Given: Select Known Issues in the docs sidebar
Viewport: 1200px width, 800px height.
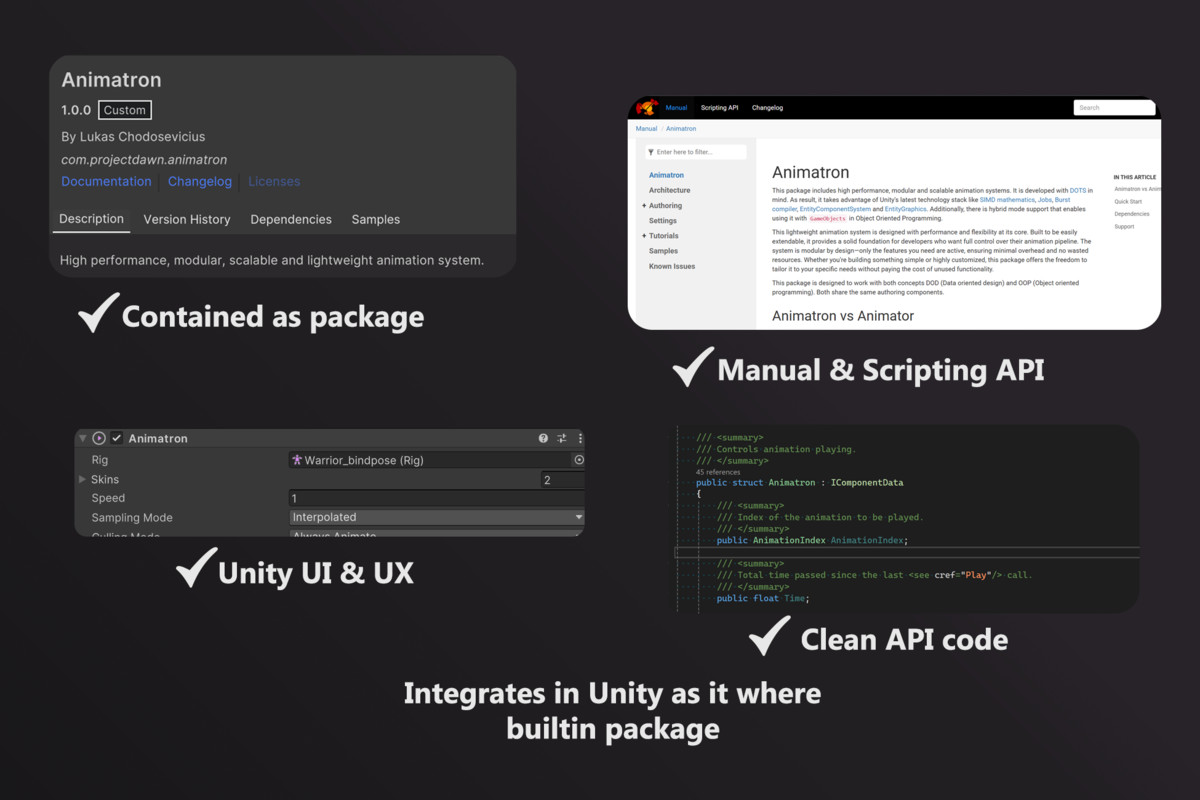Looking at the screenshot, I should [x=672, y=267].
